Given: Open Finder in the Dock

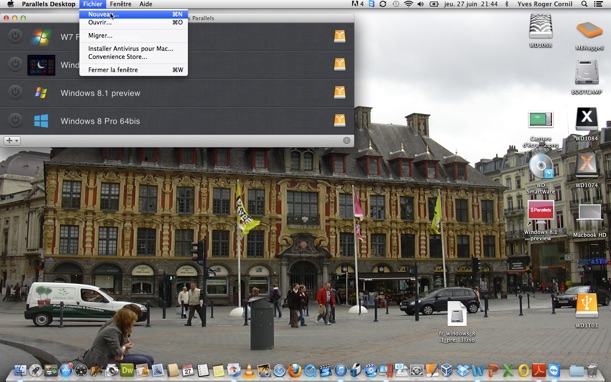Looking at the screenshot, I should pyautogui.click(x=20, y=370).
